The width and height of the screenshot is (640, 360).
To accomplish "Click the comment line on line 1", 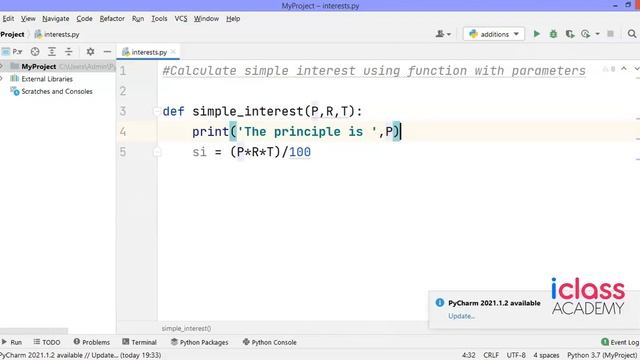I will 374,71.
